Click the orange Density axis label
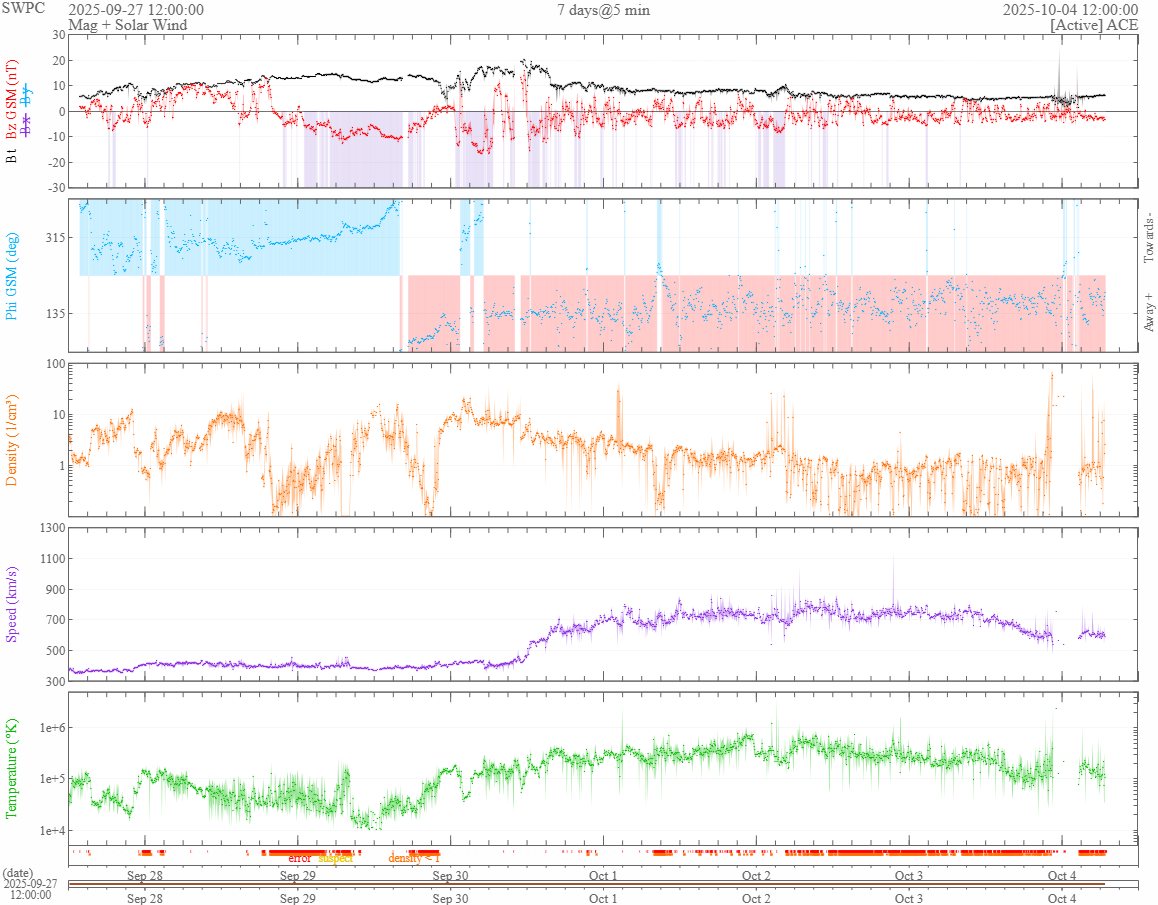 click(x=12, y=440)
